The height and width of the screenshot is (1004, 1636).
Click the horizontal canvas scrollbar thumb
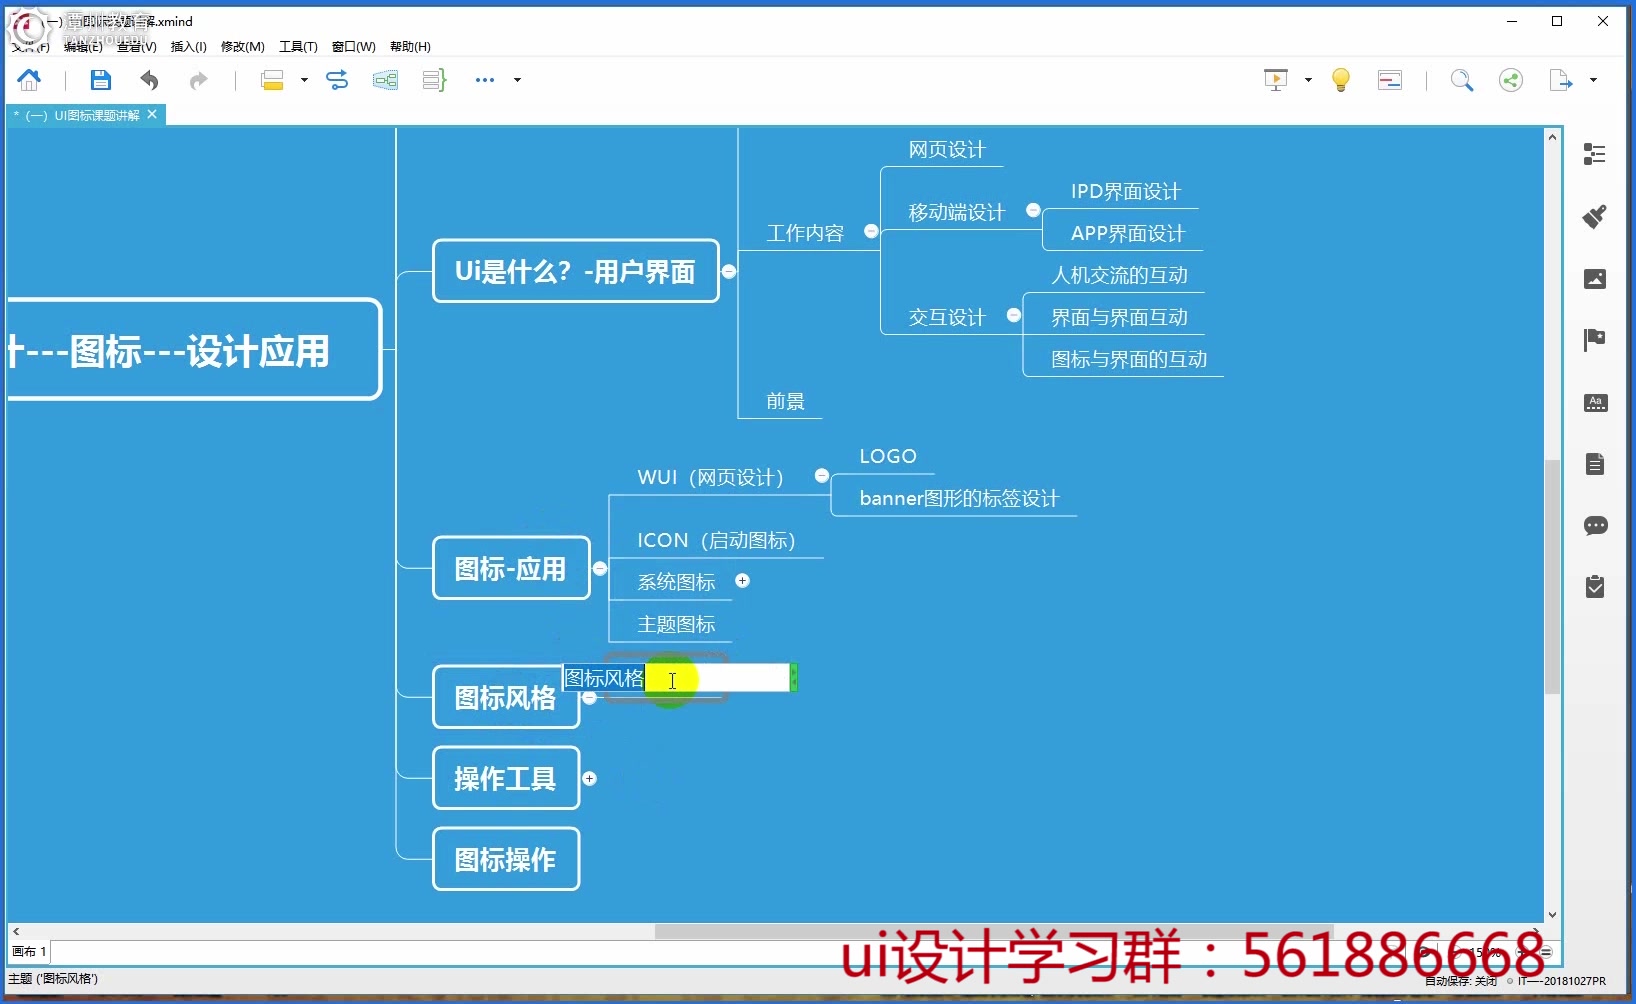point(993,931)
